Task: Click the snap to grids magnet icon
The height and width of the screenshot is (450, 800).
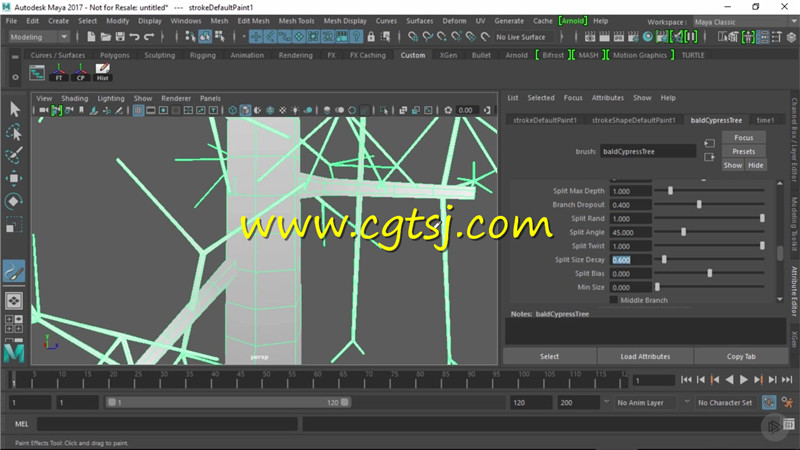Action: [x=413, y=37]
